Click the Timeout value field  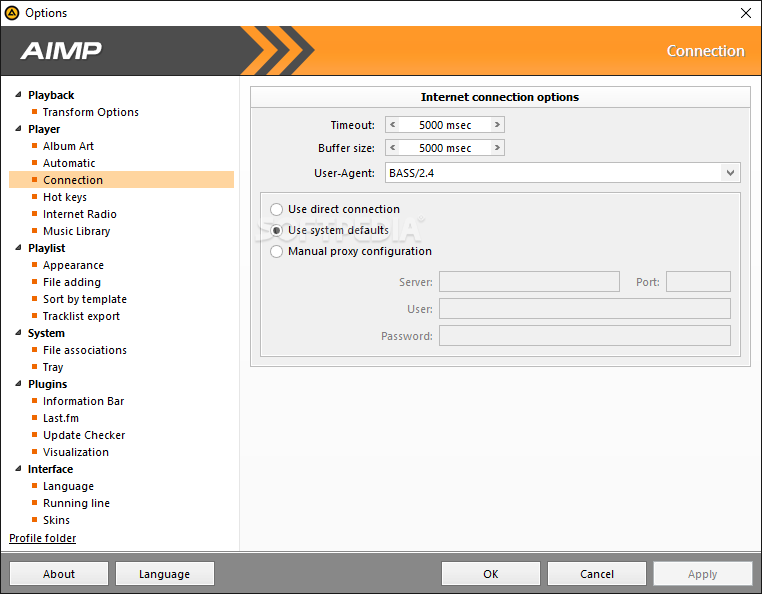445,124
